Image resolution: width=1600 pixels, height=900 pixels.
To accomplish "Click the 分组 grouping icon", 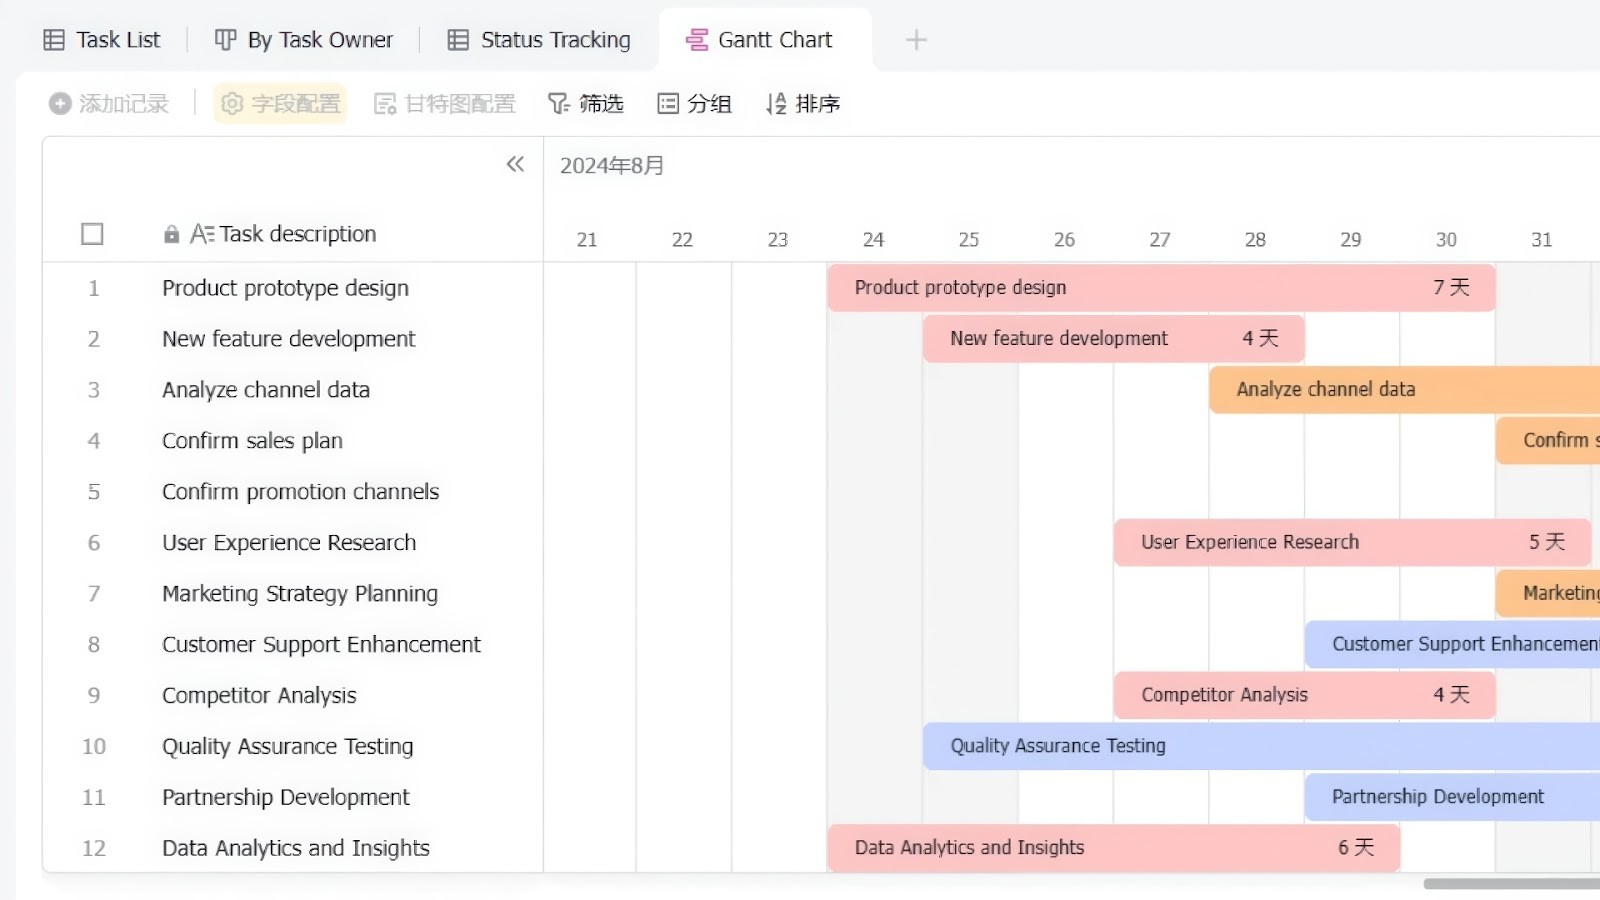I will (x=668, y=103).
